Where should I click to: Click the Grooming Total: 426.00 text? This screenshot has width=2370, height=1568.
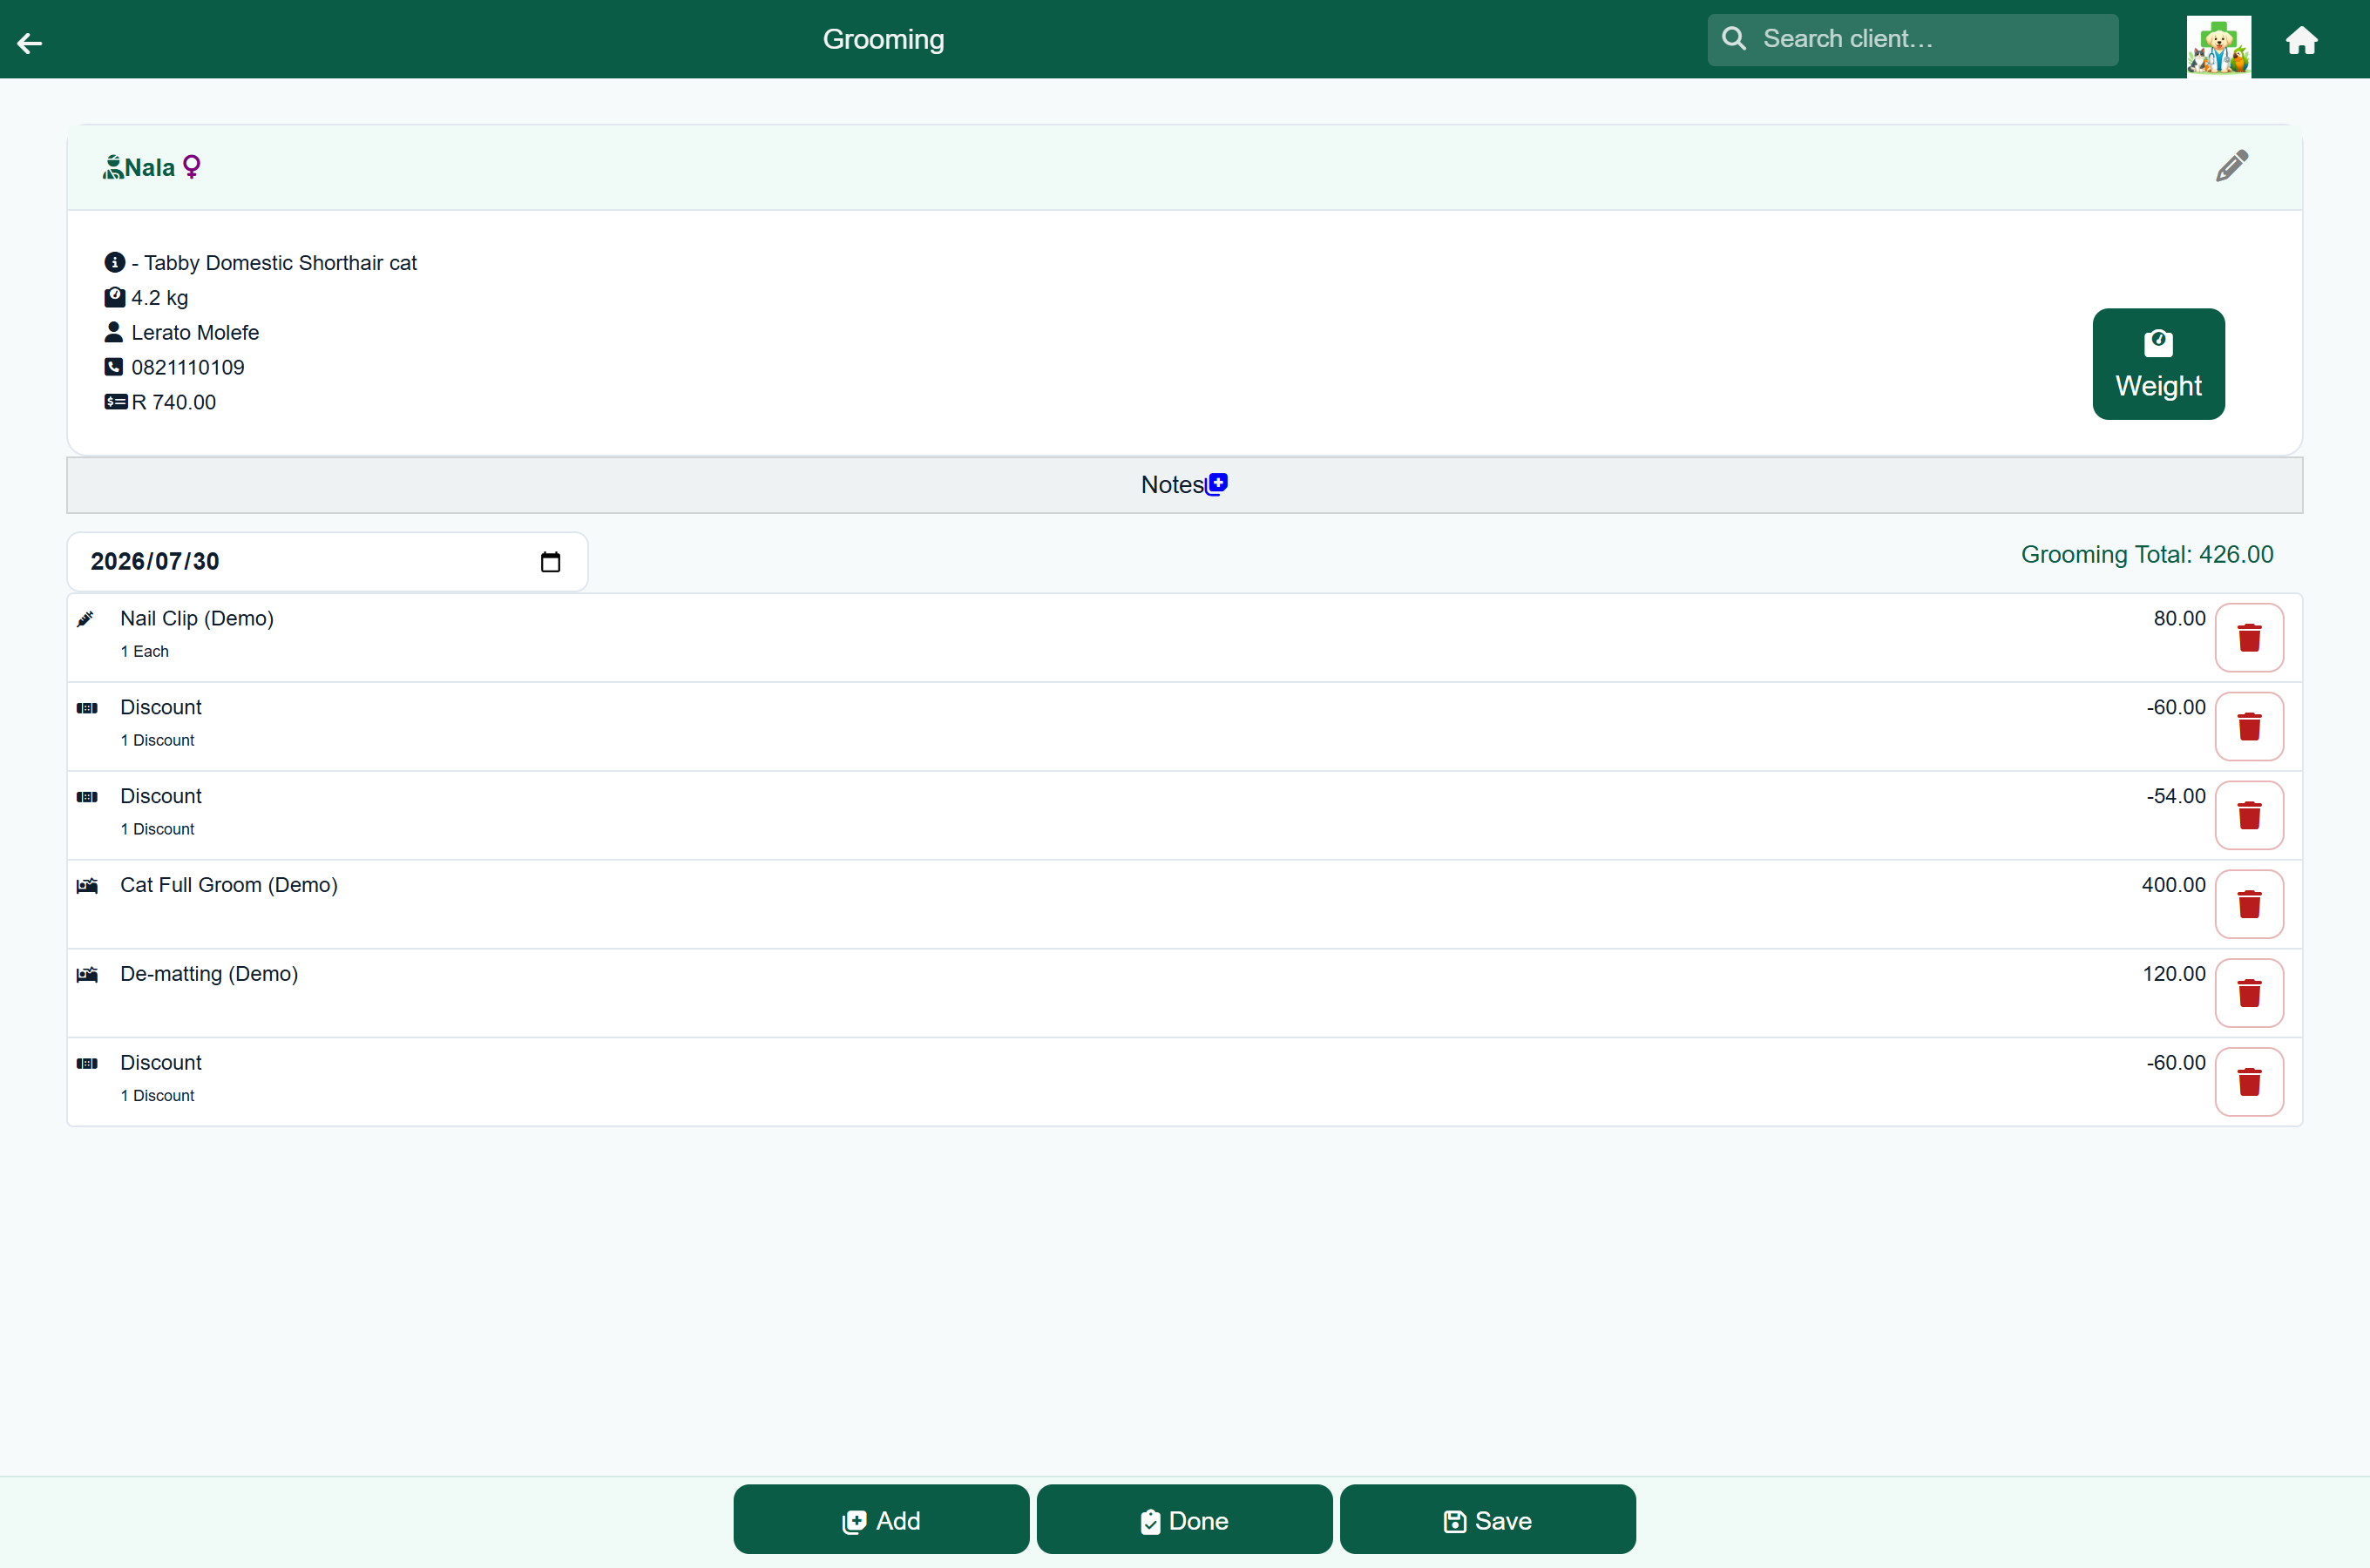[2147, 555]
